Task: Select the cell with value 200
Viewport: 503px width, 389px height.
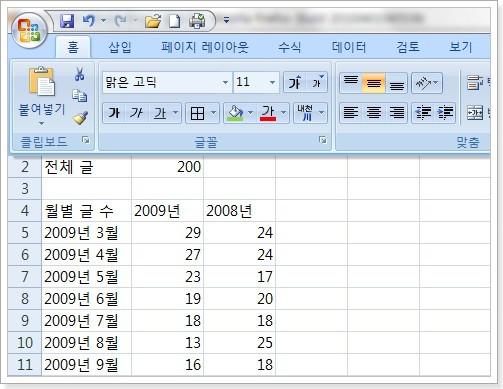Action: (167, 167)
